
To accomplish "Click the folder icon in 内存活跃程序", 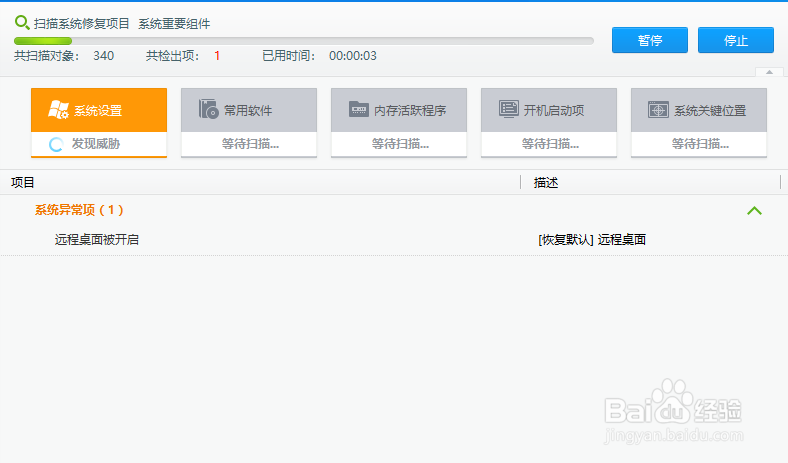I will pyautogui.click(x=359, y=109).
